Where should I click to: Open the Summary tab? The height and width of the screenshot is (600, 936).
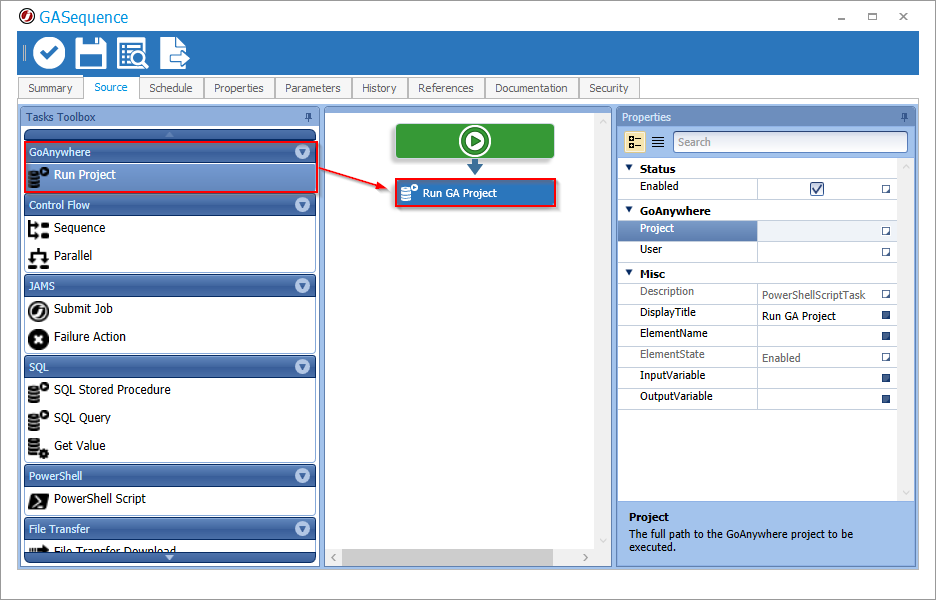[50, 88]
